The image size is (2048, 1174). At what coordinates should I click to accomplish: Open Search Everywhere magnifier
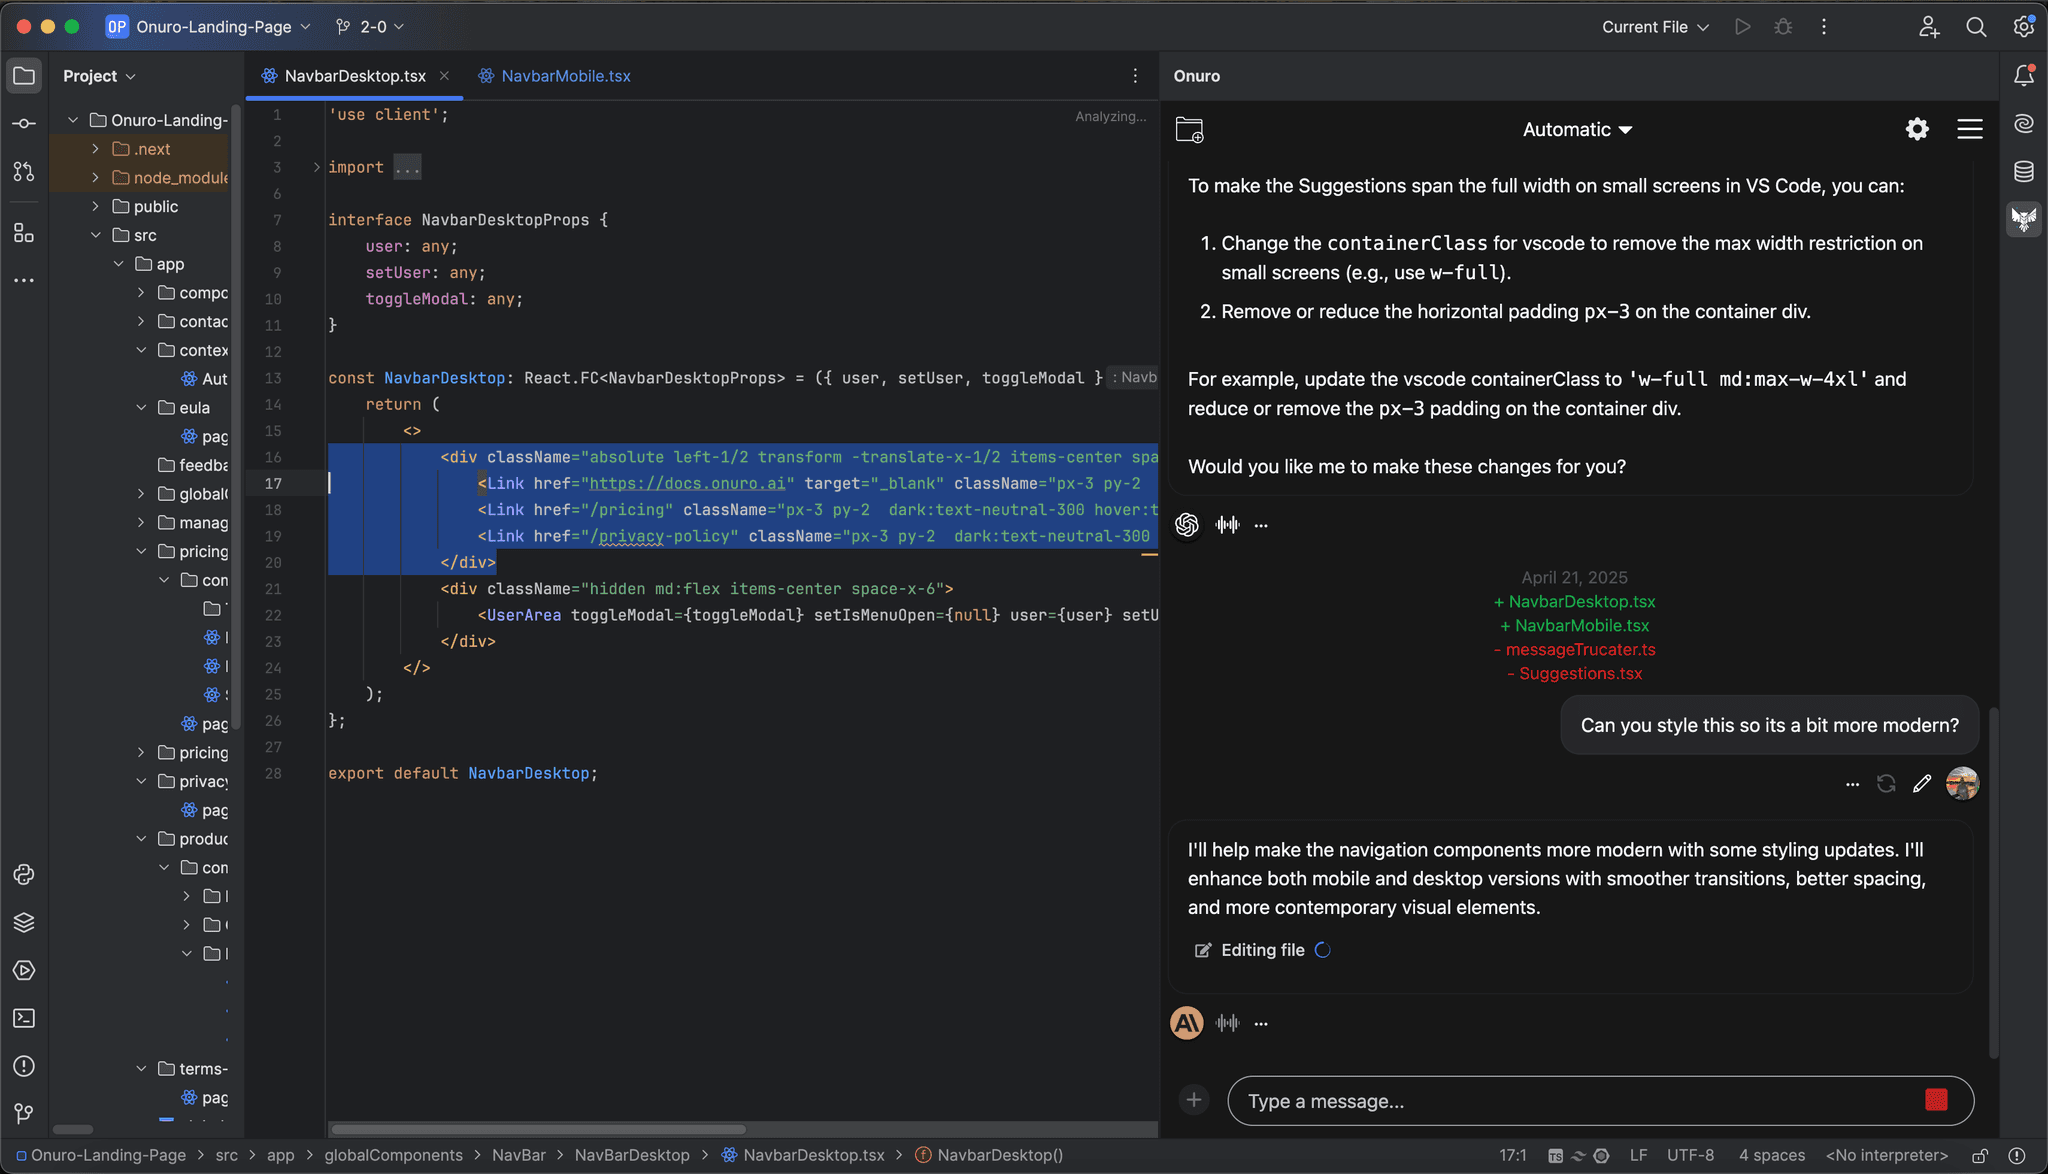coord(1976,27)
